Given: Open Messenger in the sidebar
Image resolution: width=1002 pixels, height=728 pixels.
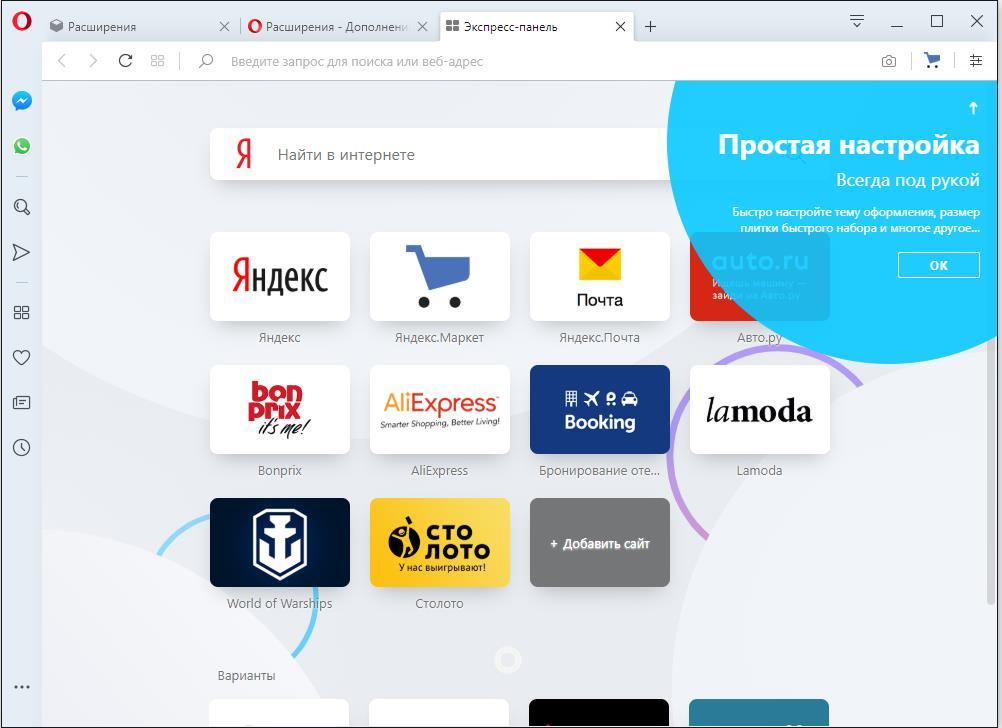Looking at the screenshot, I should tap(21, 101).
